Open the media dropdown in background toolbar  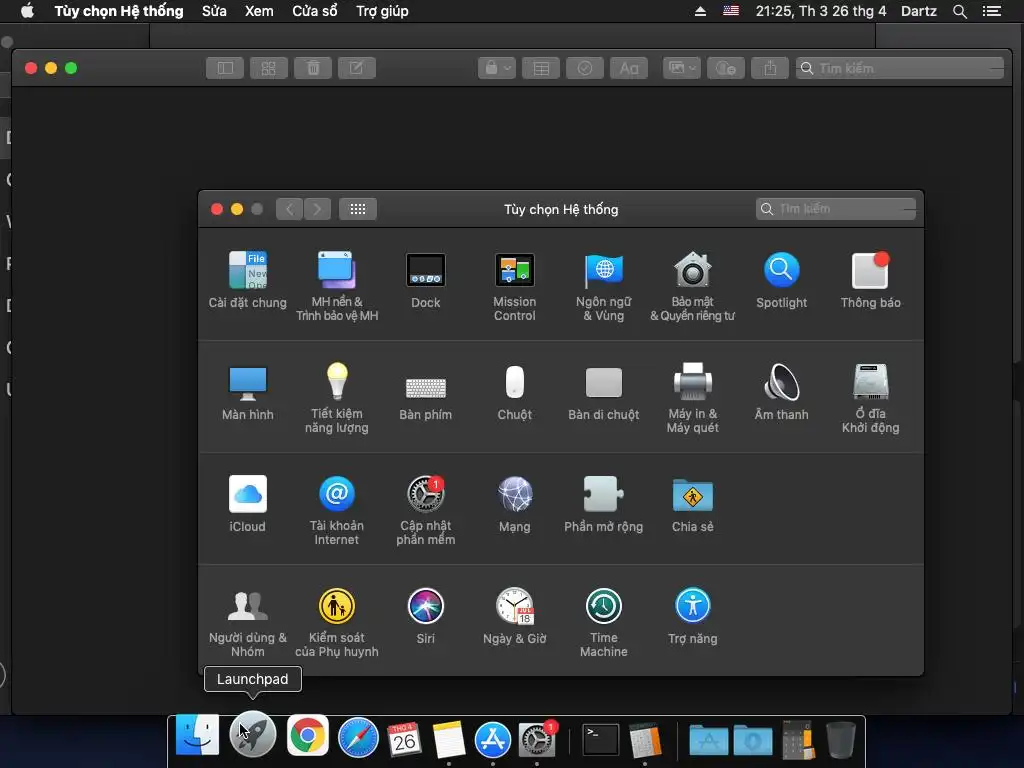point(682,68)
